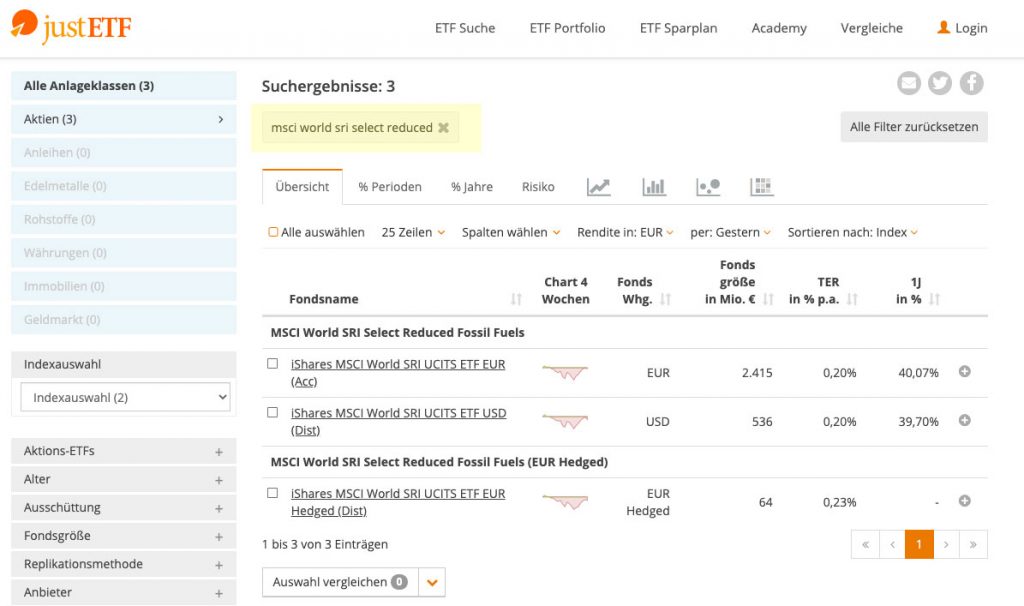This screenshot has width=1024, height=606.
Task: Open iShares MSCI World SRI UCITS ETF USD (Dist) link
Action: click(398, 421)
